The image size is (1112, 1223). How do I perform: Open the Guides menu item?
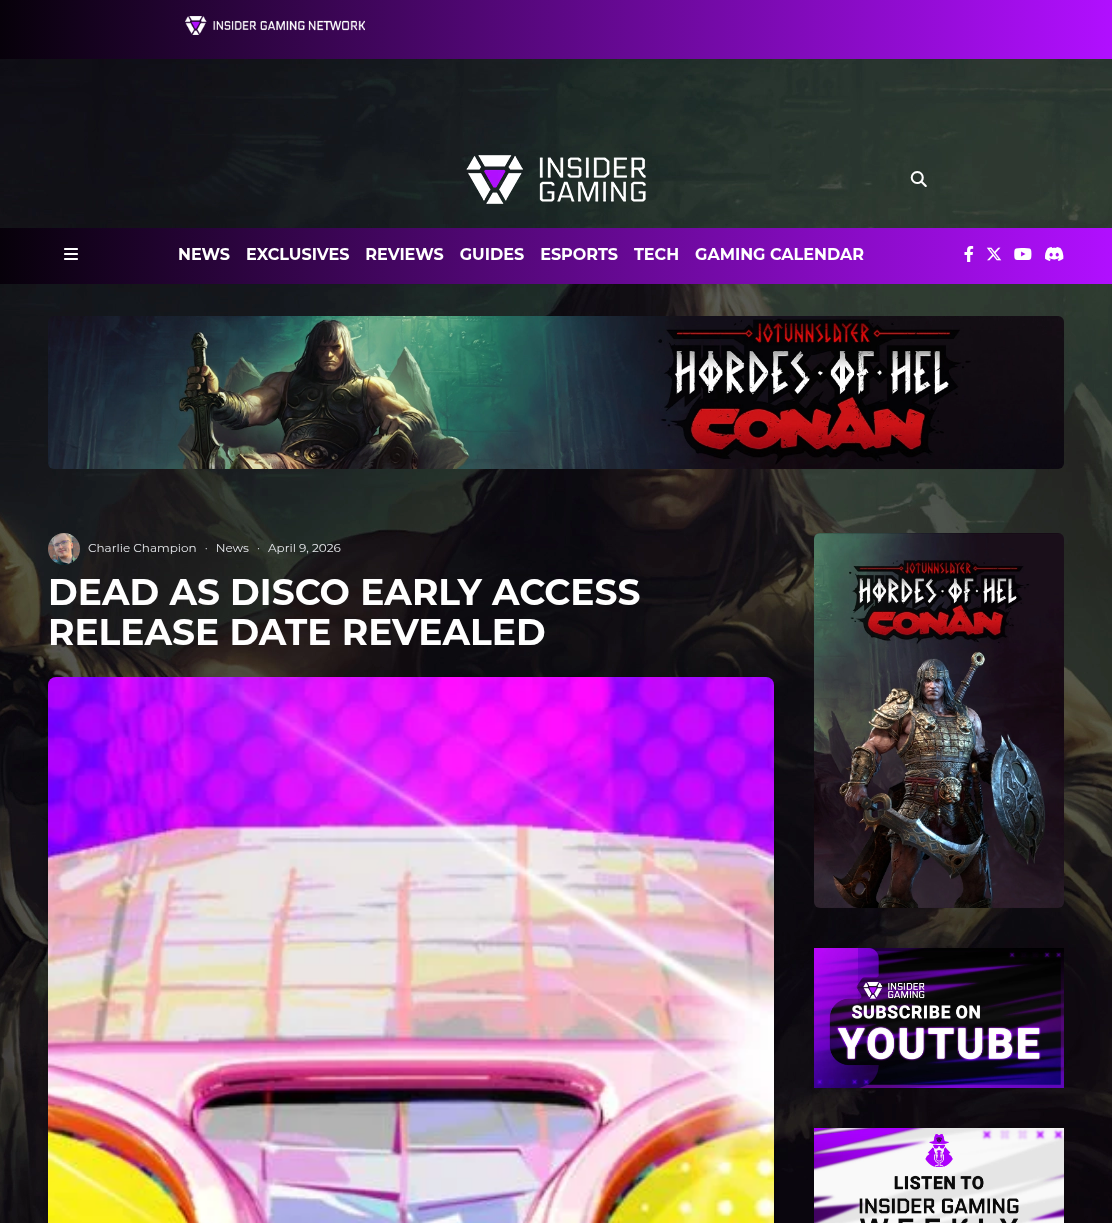tap(492, 255)
